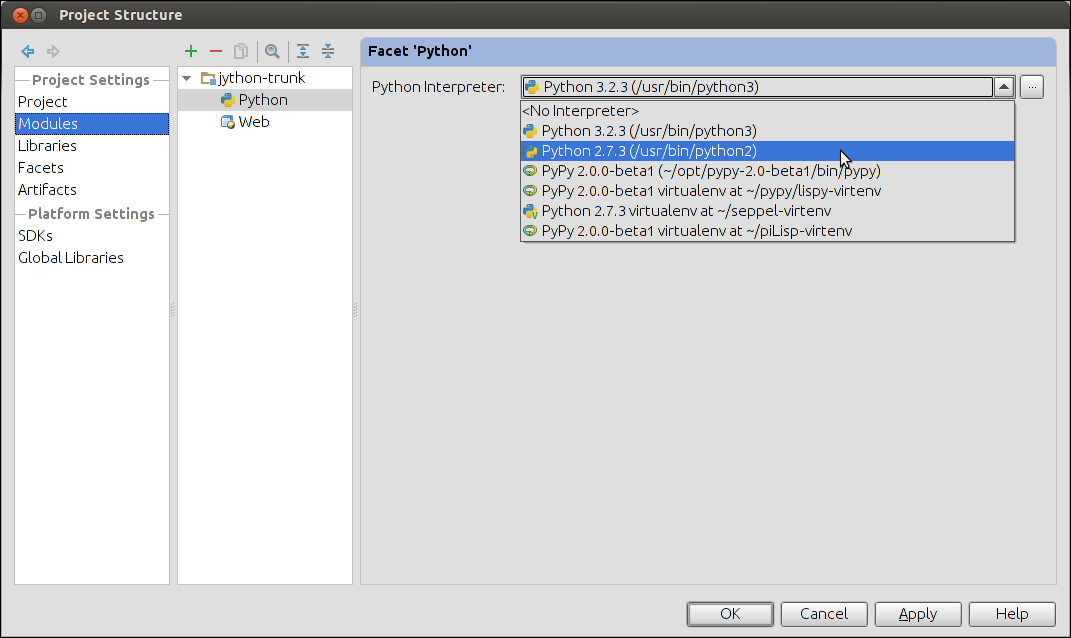Open interpreter browse ellipsis button
1071x638 pixels.
pos(1032,87)
